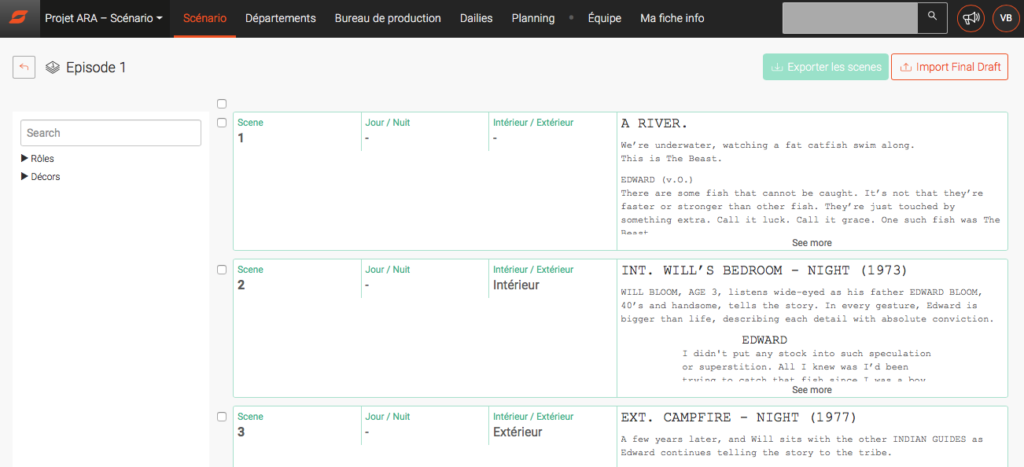Click the Import Final Draft button
This screenshot has height=467, width=1024.
(949, 67)
